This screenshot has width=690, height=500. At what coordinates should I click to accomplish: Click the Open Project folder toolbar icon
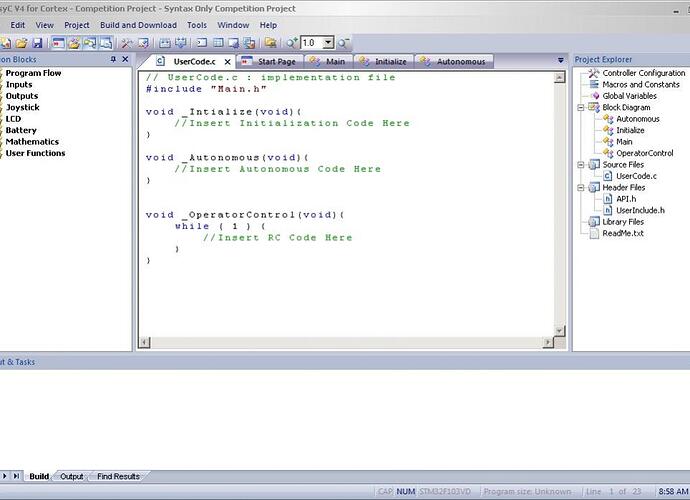tap(22, 43)
